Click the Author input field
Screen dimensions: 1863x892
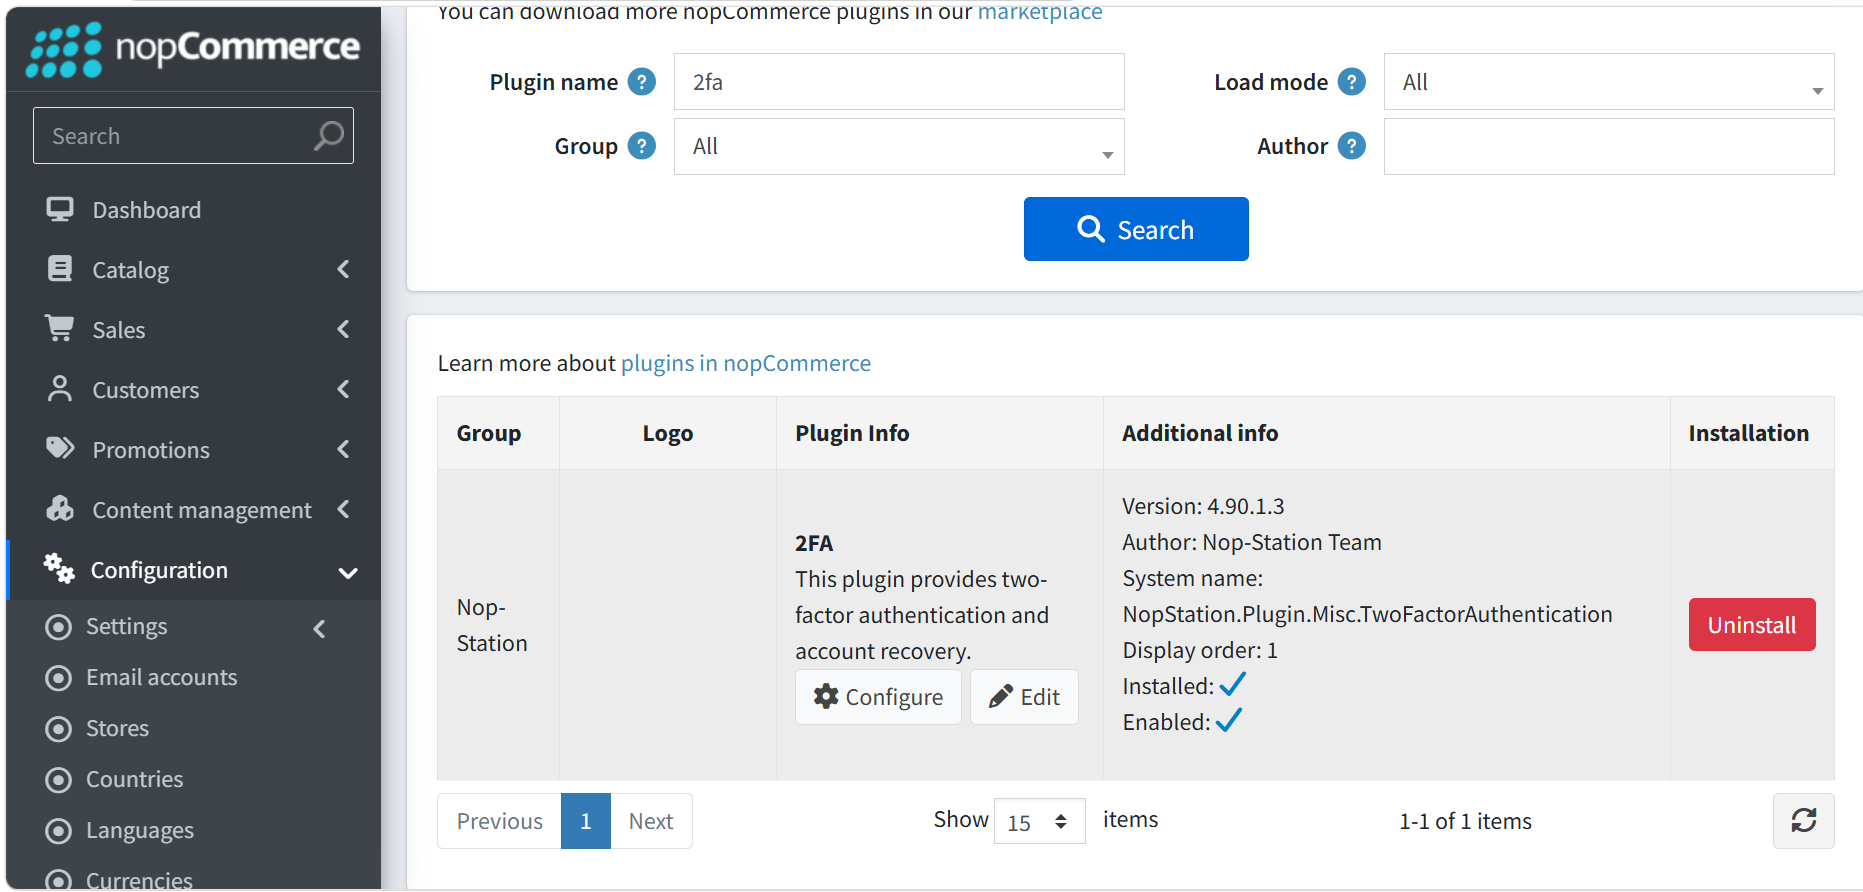click(x=1609, y=146)
